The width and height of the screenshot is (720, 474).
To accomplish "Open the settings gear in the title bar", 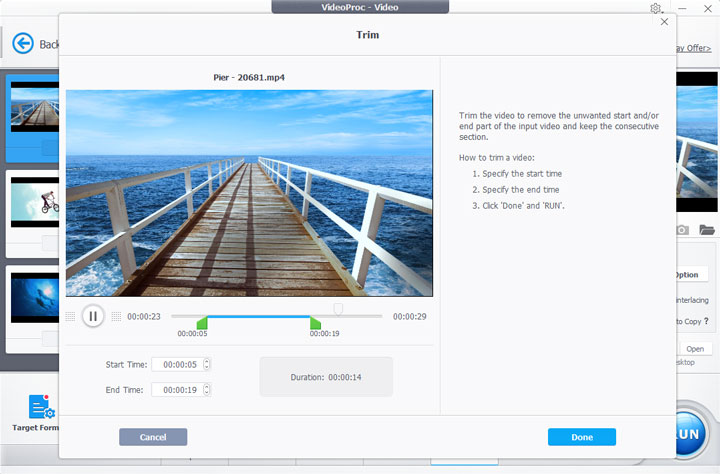I will 655,8.
